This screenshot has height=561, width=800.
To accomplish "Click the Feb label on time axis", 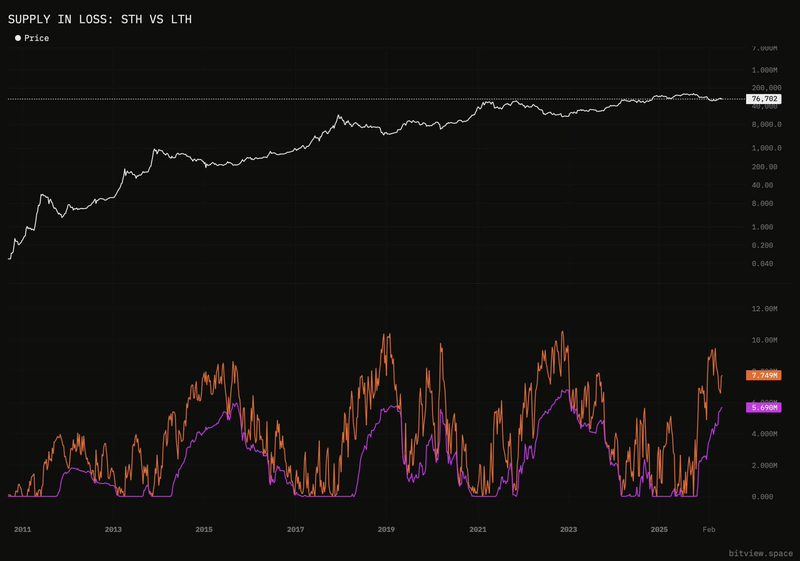I will click(x=709, y=529).
